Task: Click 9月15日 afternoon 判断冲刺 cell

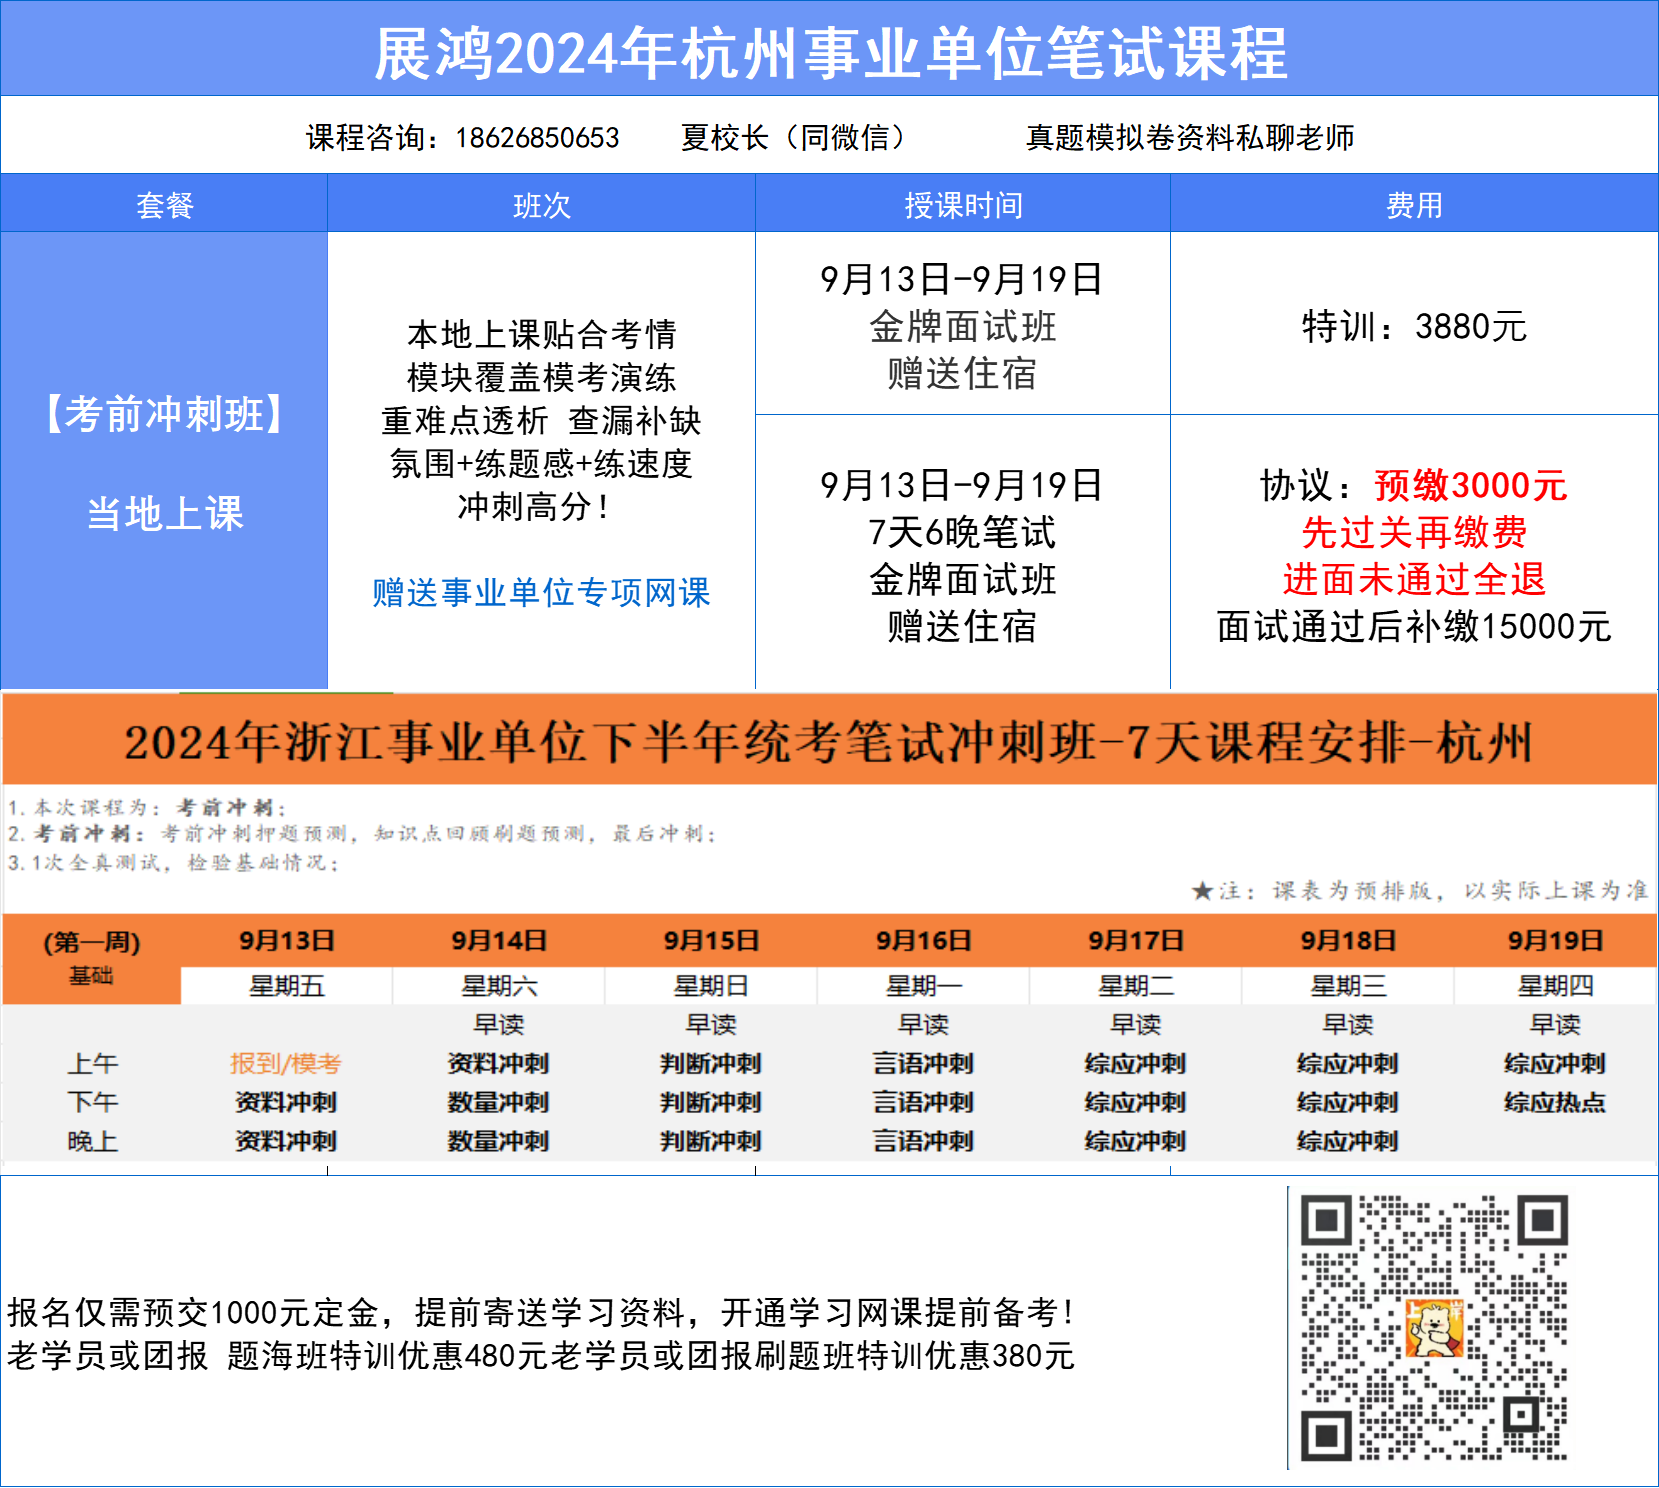Action: click(x=711, y=1102)
